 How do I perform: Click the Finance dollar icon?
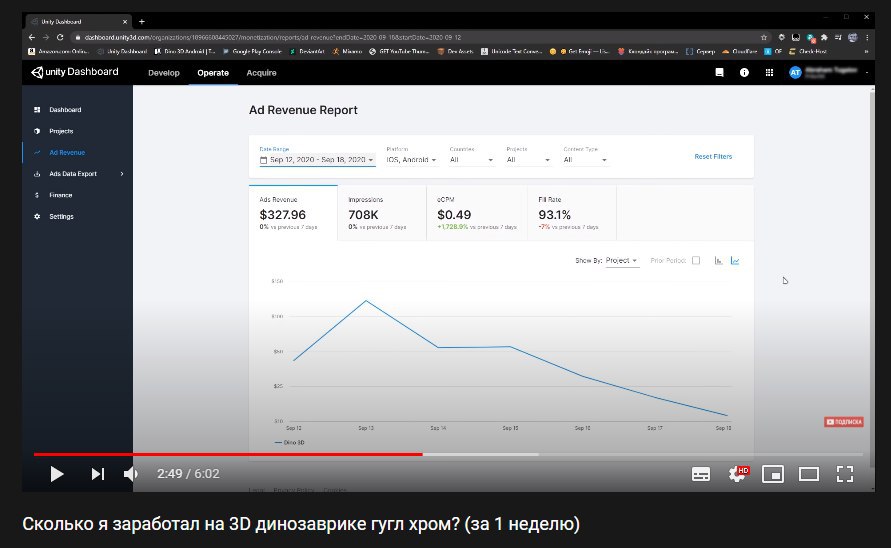click(37, 195)
